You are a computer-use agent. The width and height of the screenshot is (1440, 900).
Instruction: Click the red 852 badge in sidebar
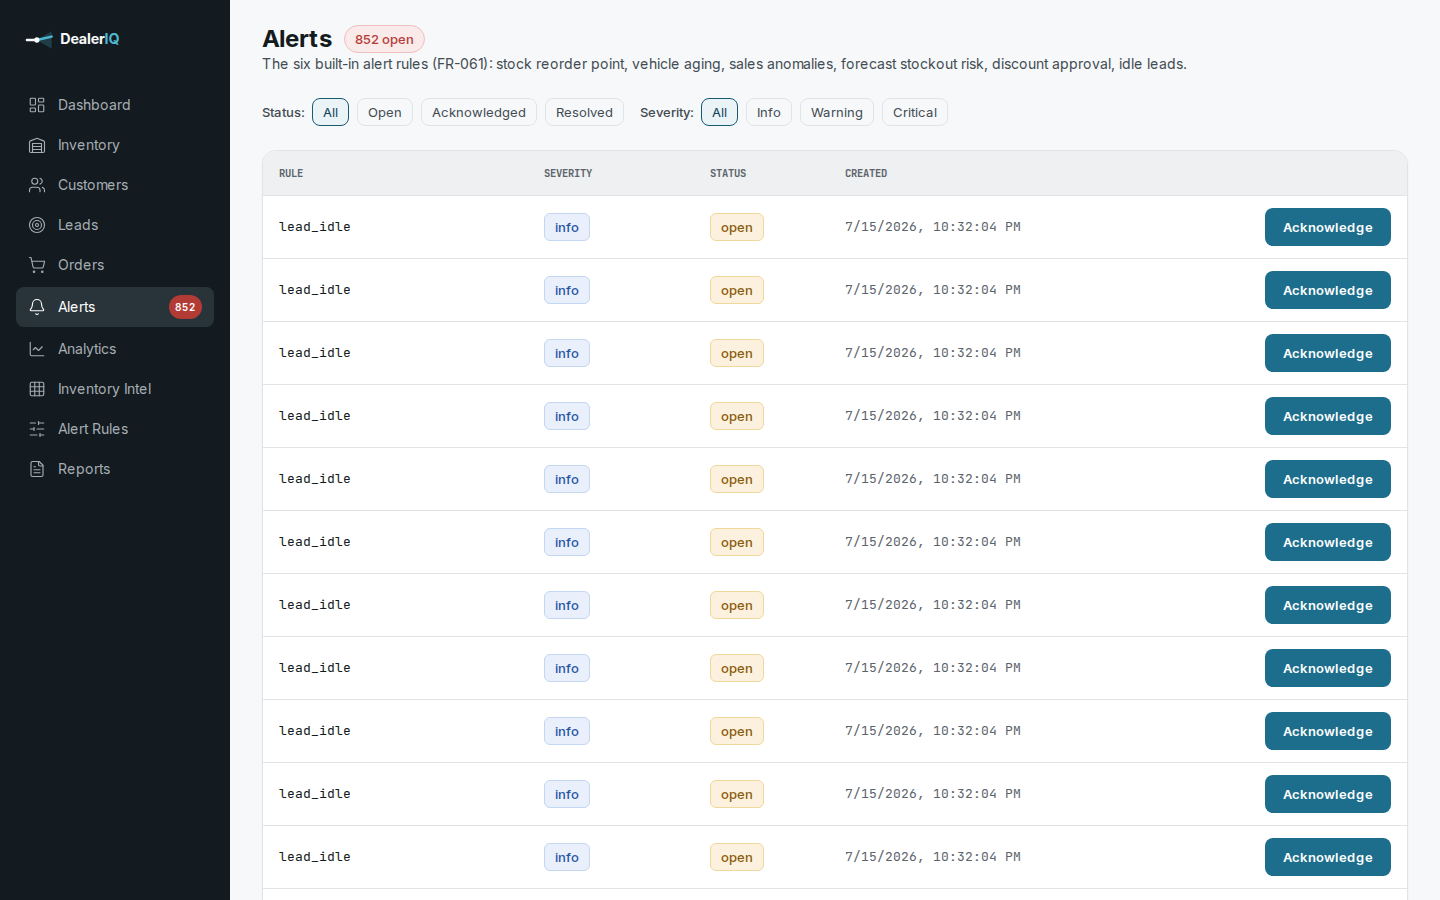pos(185,307)
